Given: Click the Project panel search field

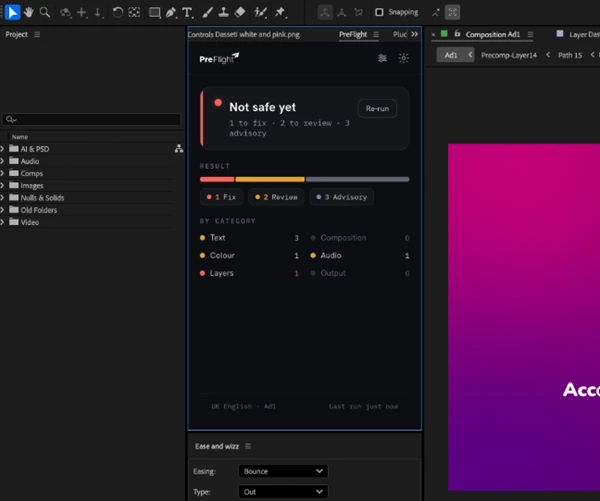Looking at the screenshot, I should (91, 119).
